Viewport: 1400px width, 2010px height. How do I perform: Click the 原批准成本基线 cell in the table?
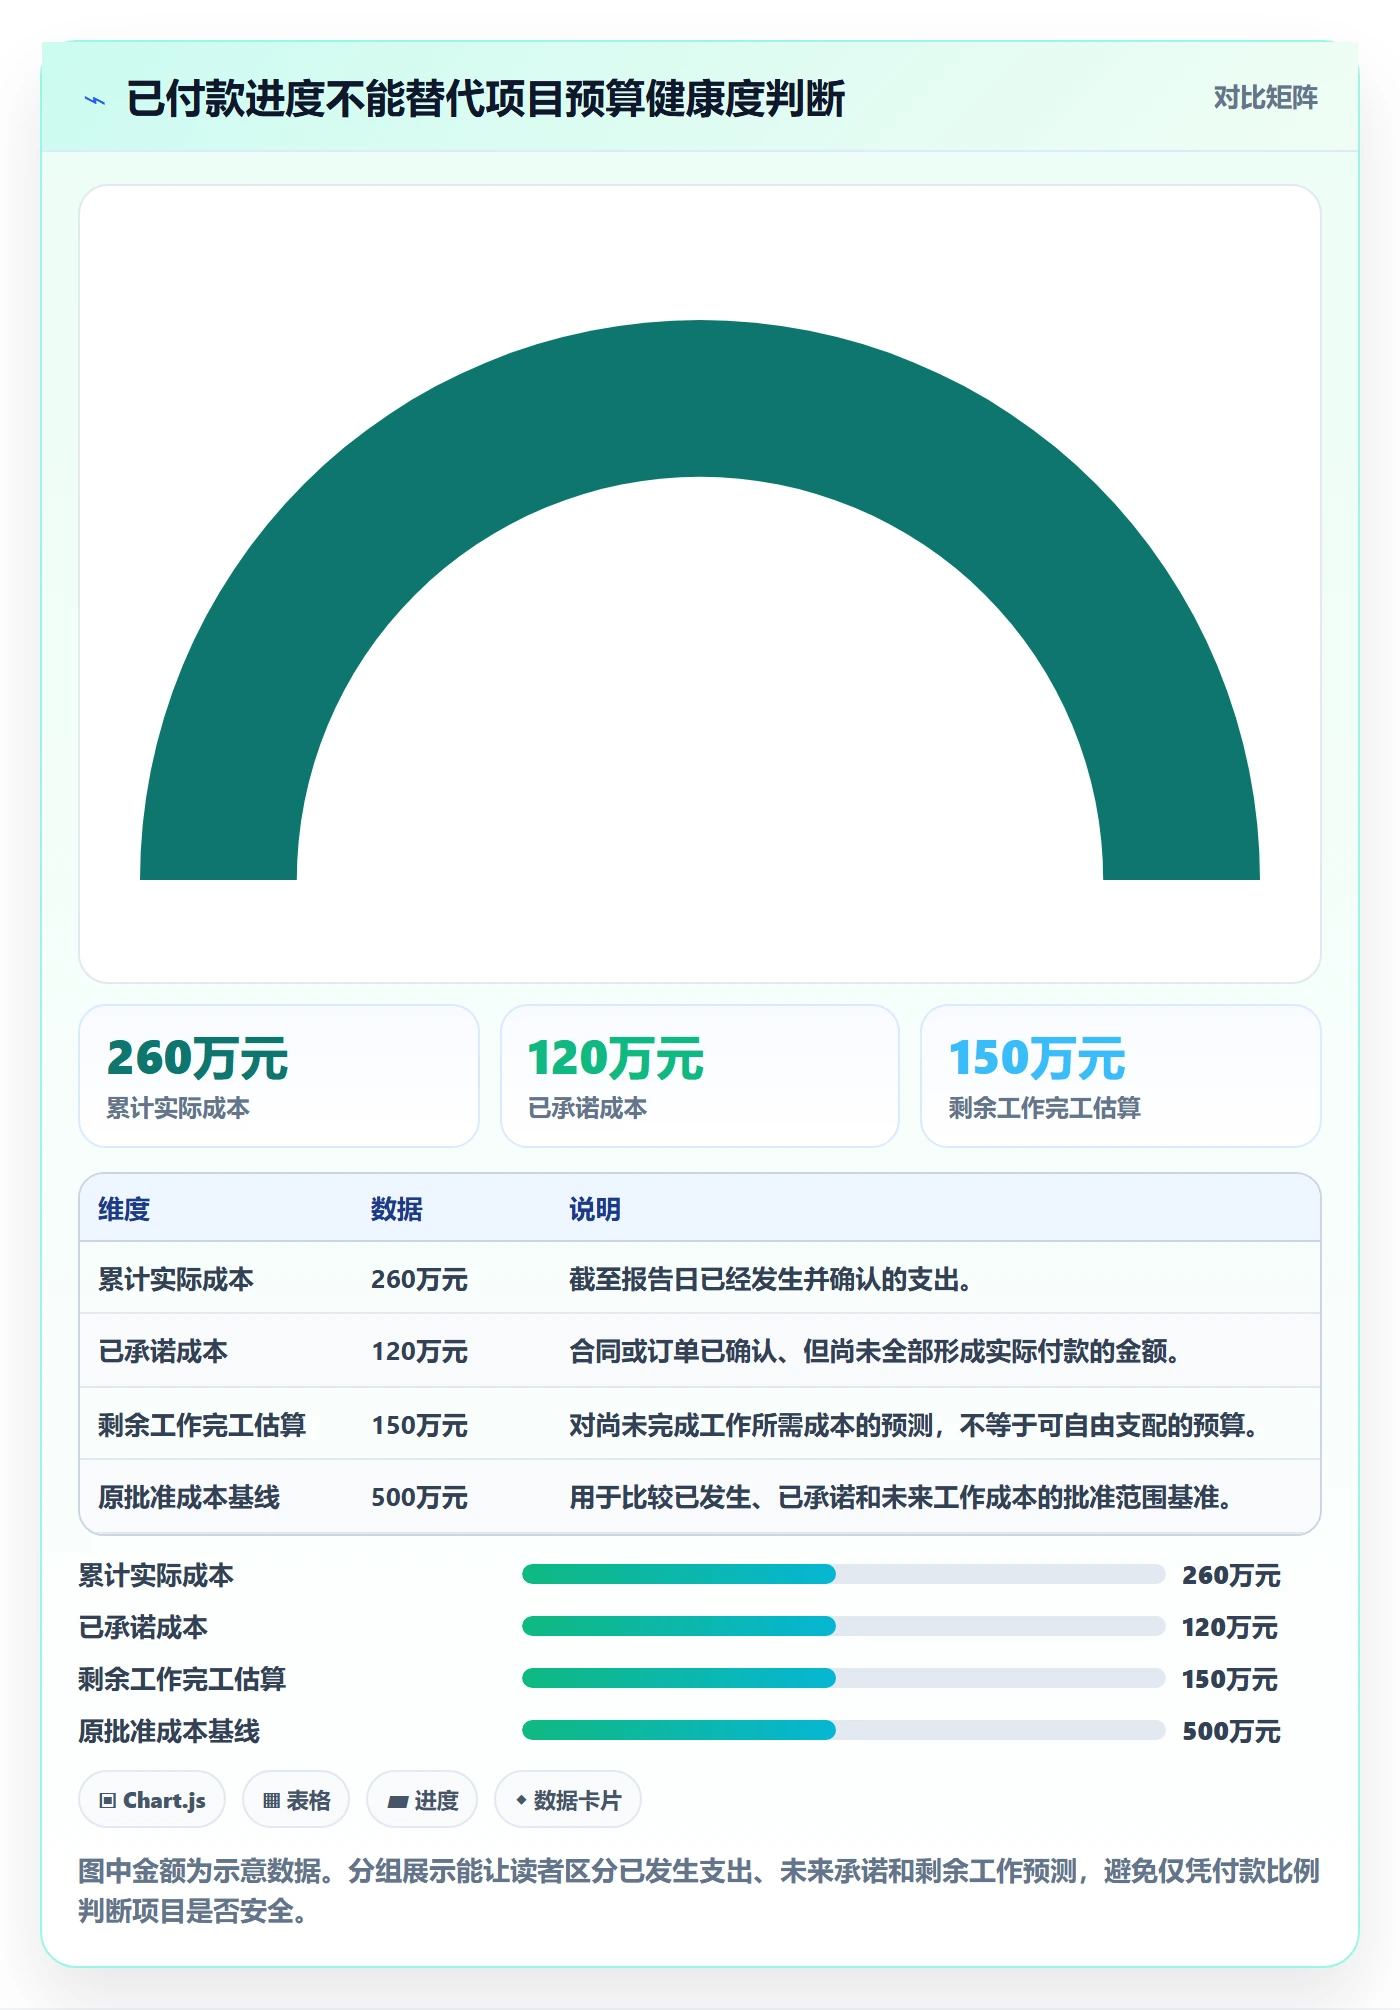[x=189, y=1497]
